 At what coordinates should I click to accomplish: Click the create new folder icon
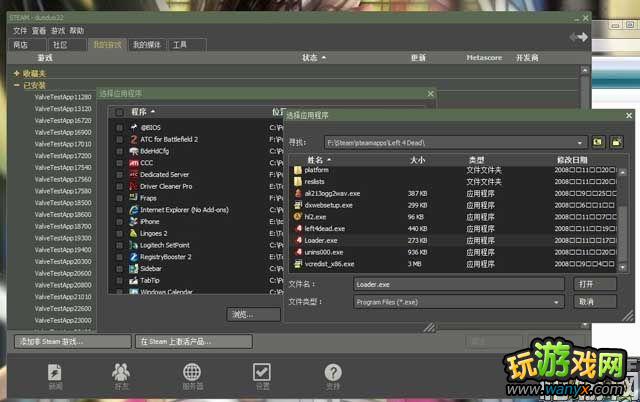(616, 142)
